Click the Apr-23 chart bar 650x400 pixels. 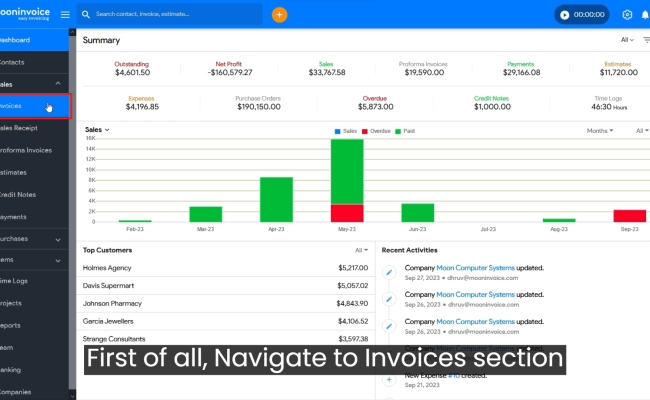[276, 199]
